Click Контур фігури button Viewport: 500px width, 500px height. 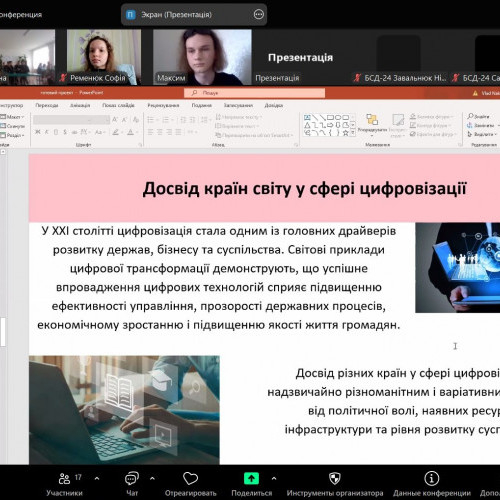(x=431, y=125)
